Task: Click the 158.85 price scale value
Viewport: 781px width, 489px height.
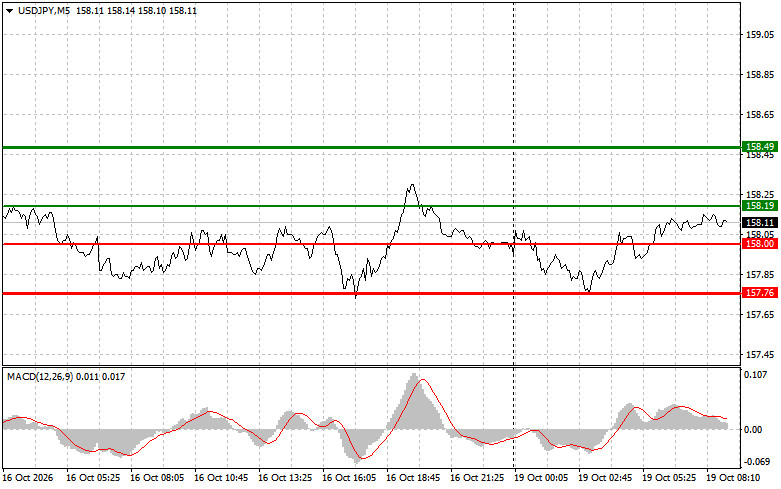Action: pyautogui.click(x=760, y=75)
